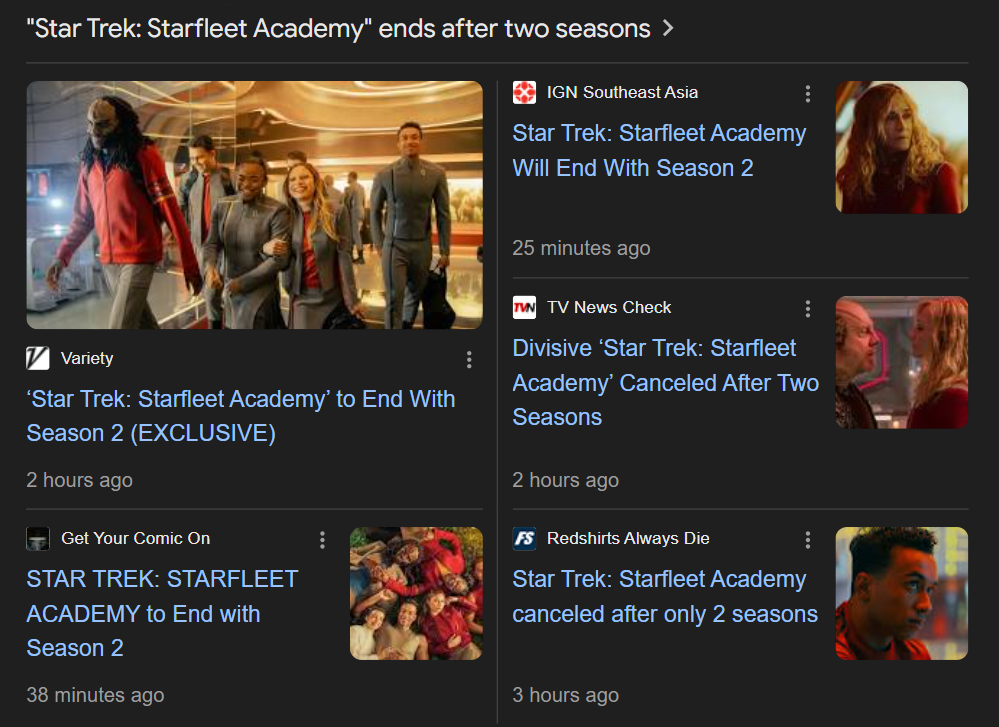
Task: Open Variety's "to End With Season 2 (EXCLUSIVE)" article
Action: (x=241, y=416)
